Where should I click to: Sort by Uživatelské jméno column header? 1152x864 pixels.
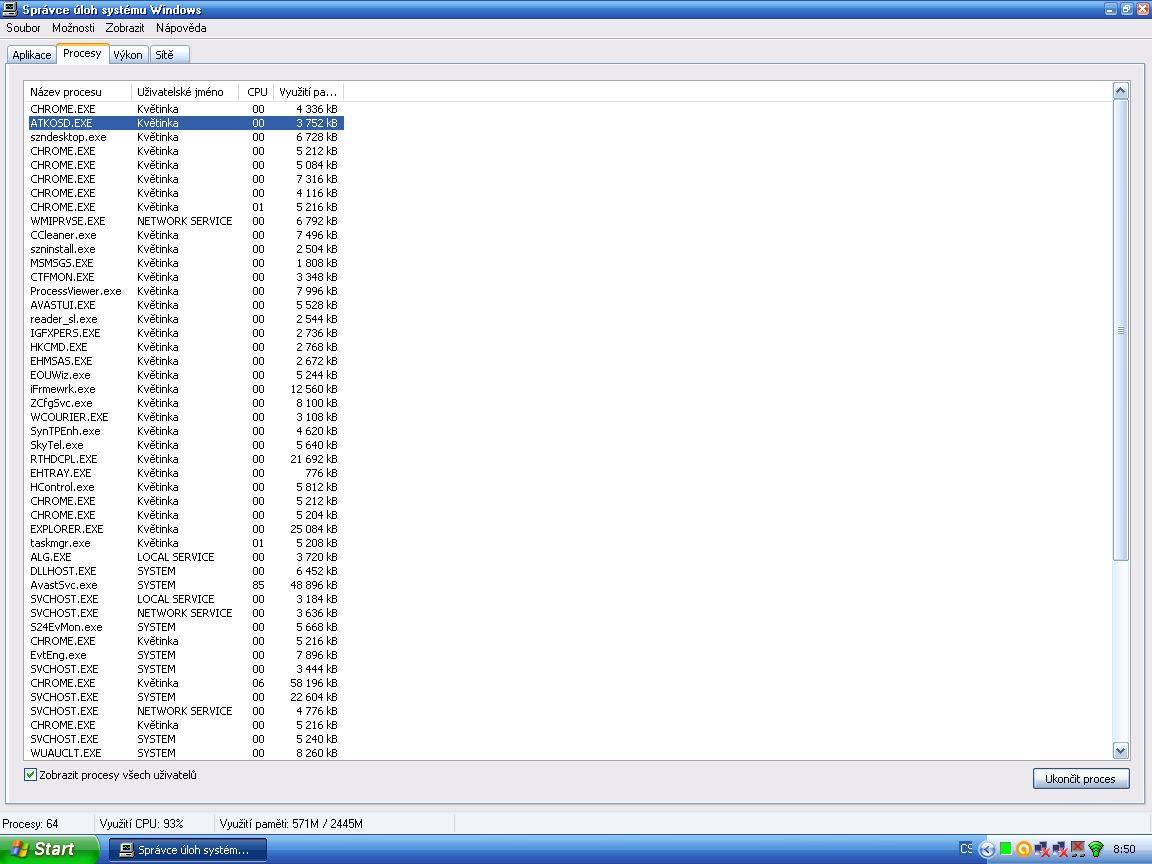click(x=184, y=92)
